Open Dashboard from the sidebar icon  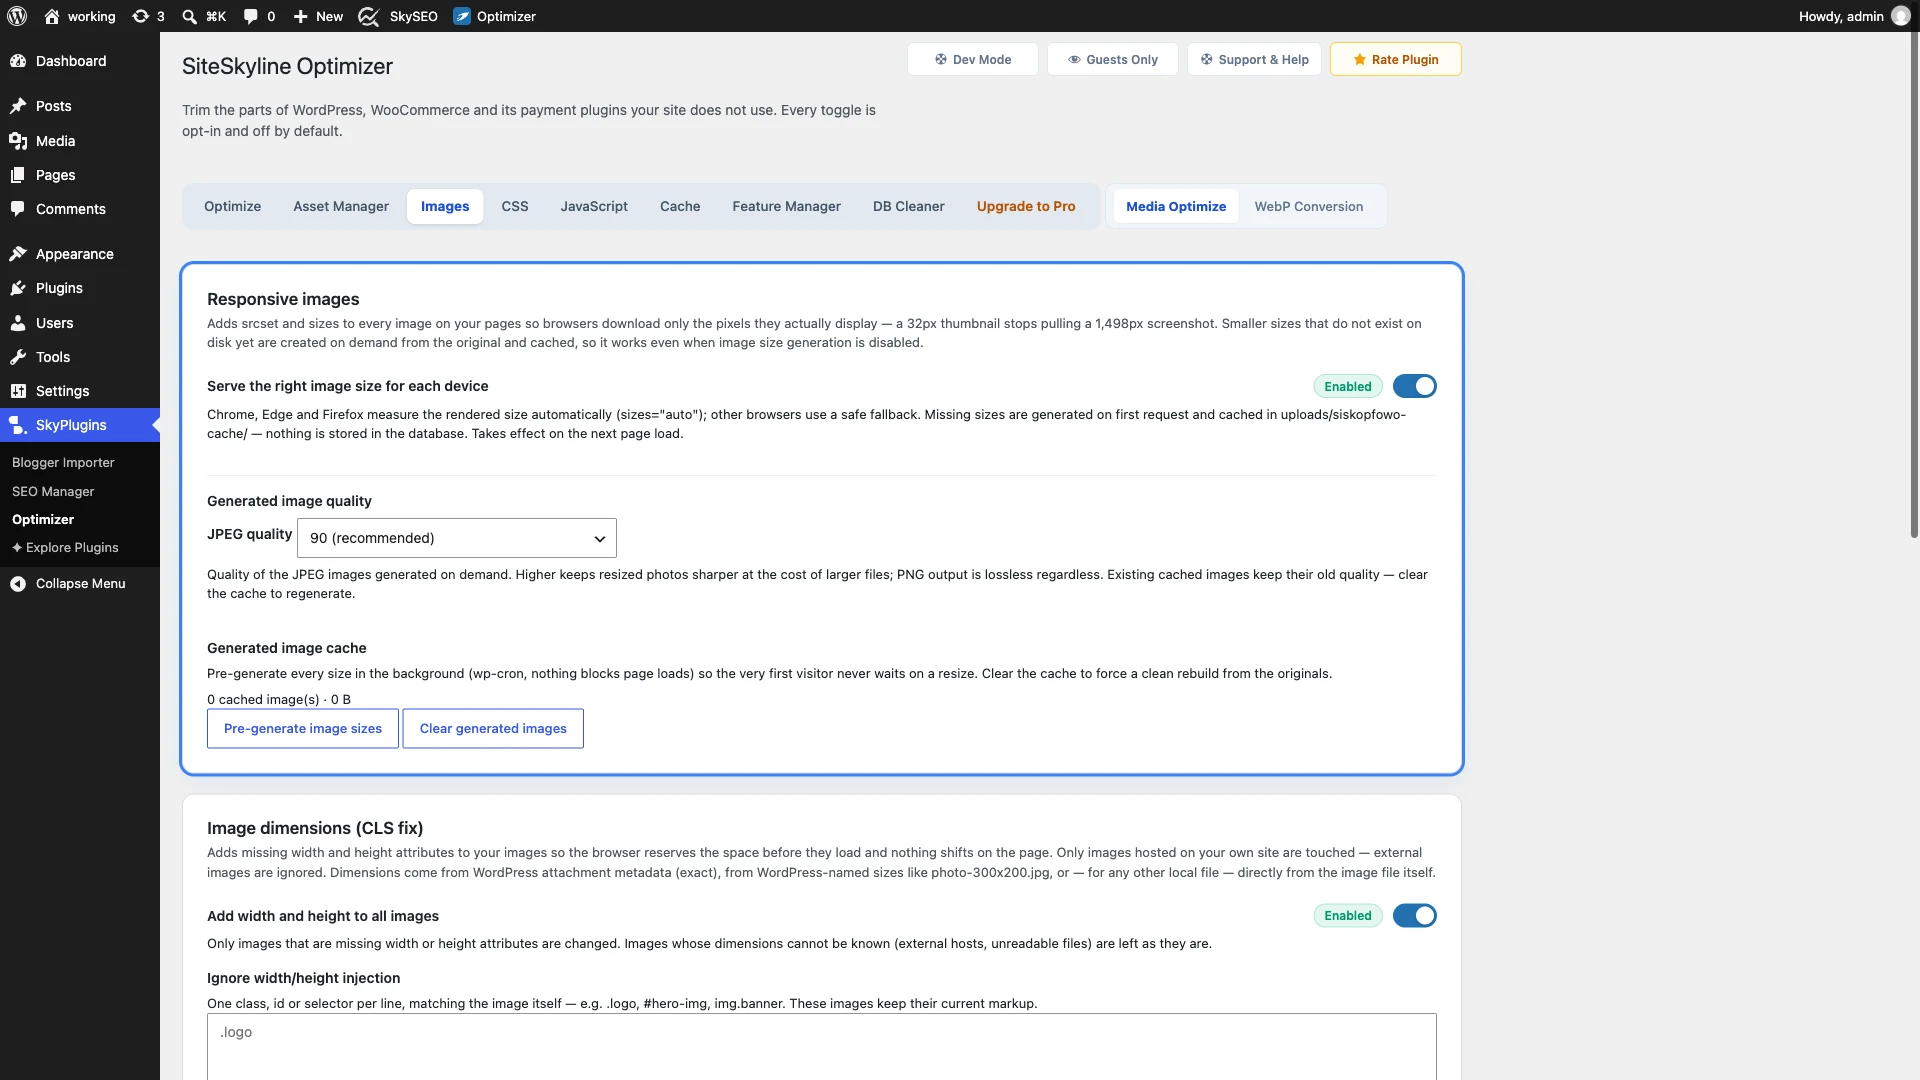coord(18,61)
